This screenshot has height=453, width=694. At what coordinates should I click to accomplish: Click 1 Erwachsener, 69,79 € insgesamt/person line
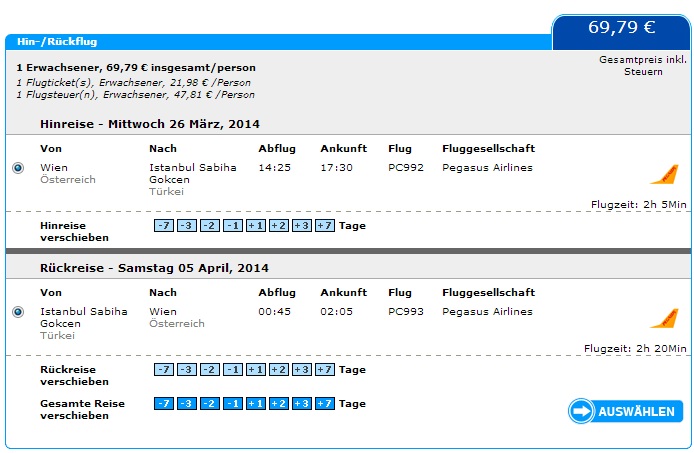coord(136,68)
